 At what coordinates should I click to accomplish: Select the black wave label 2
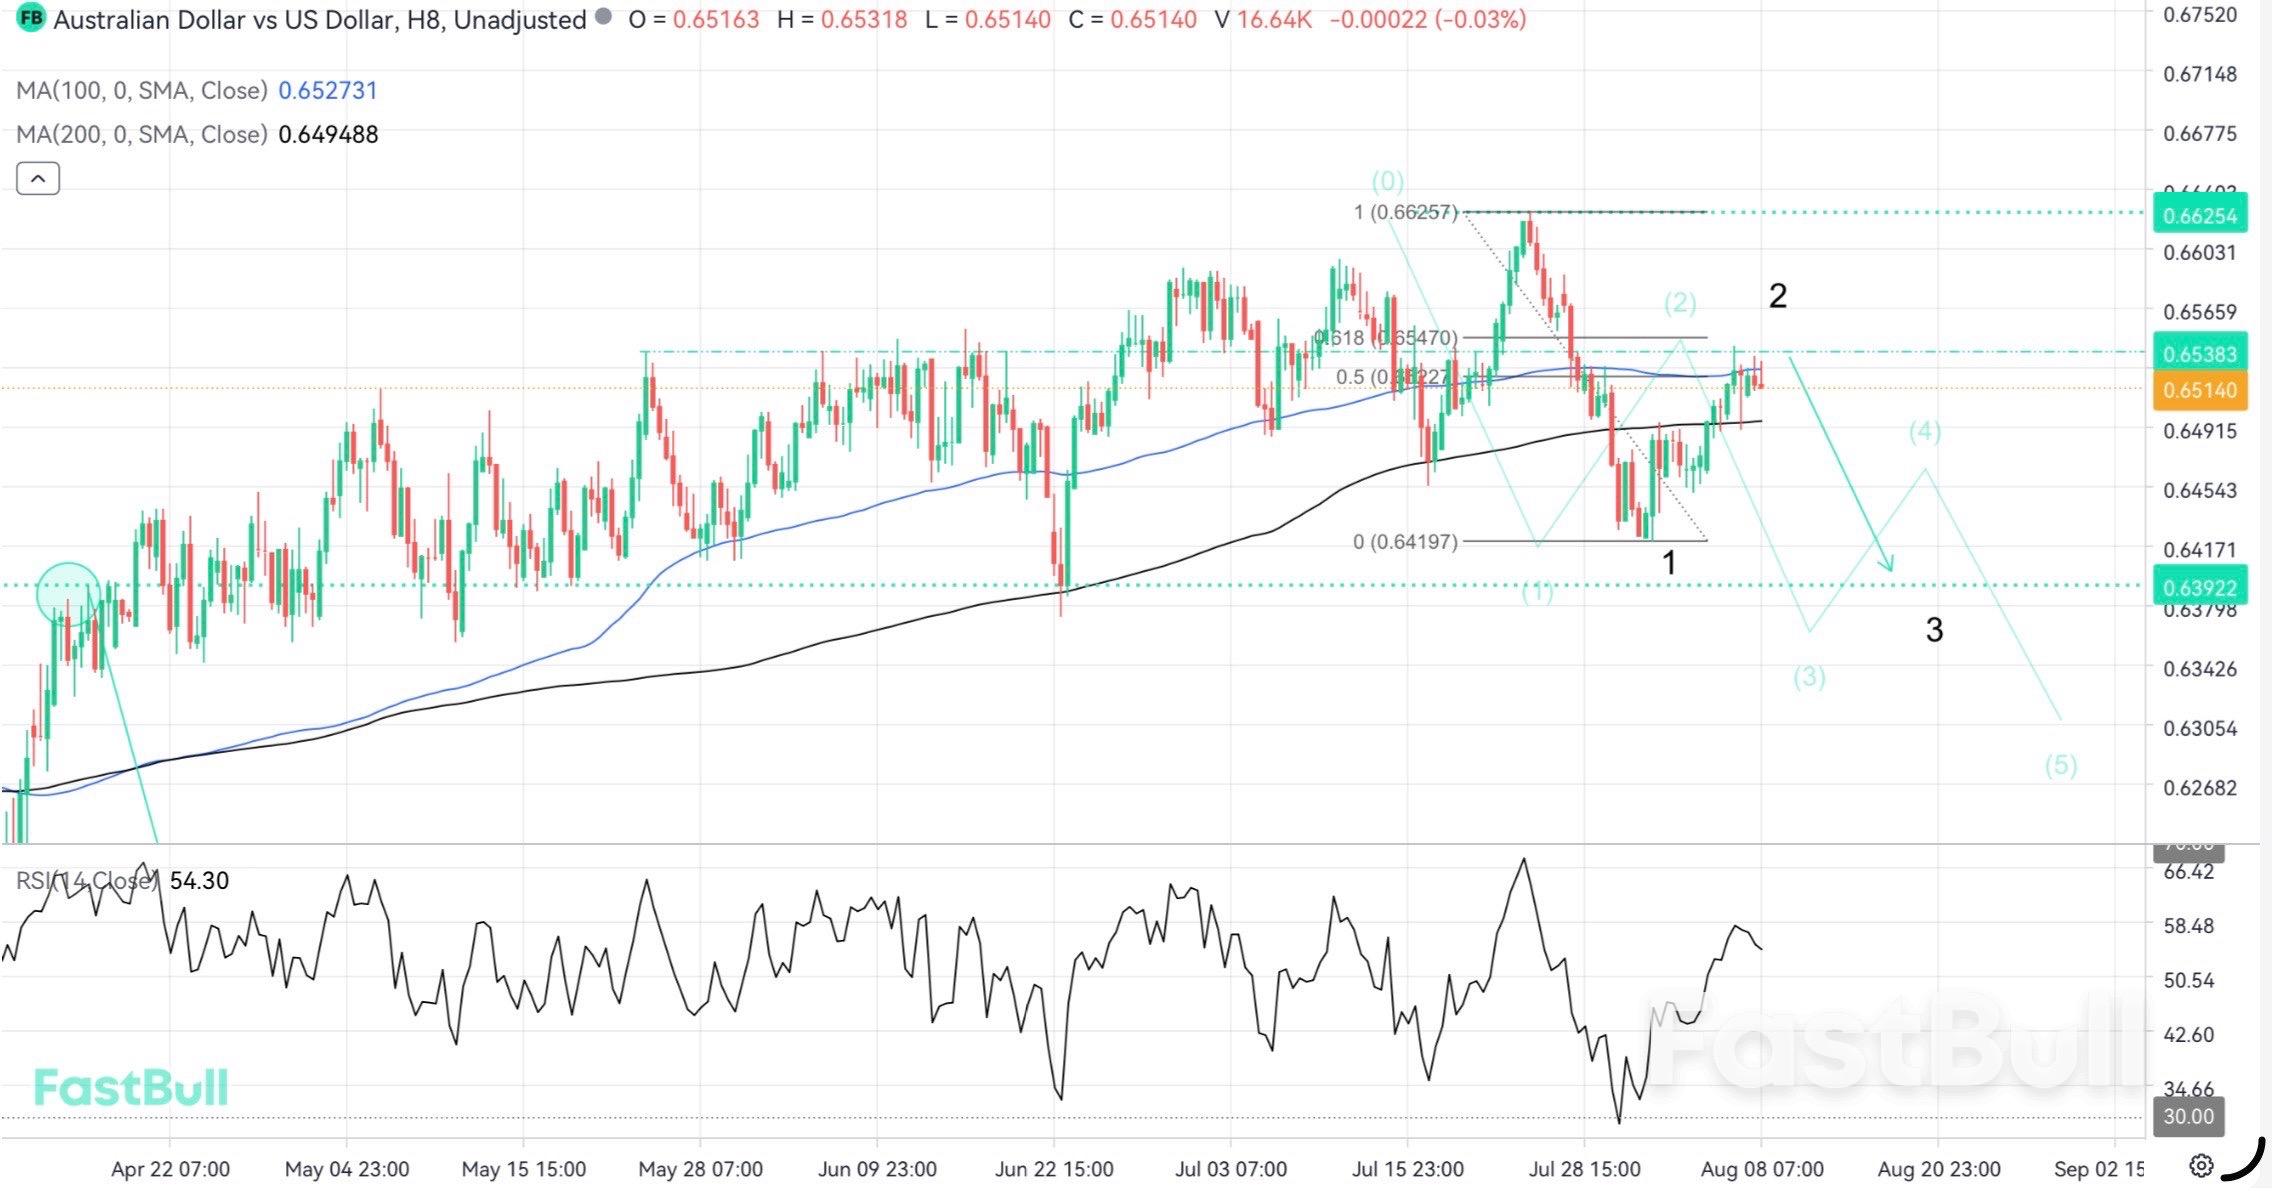point(1777,296)
